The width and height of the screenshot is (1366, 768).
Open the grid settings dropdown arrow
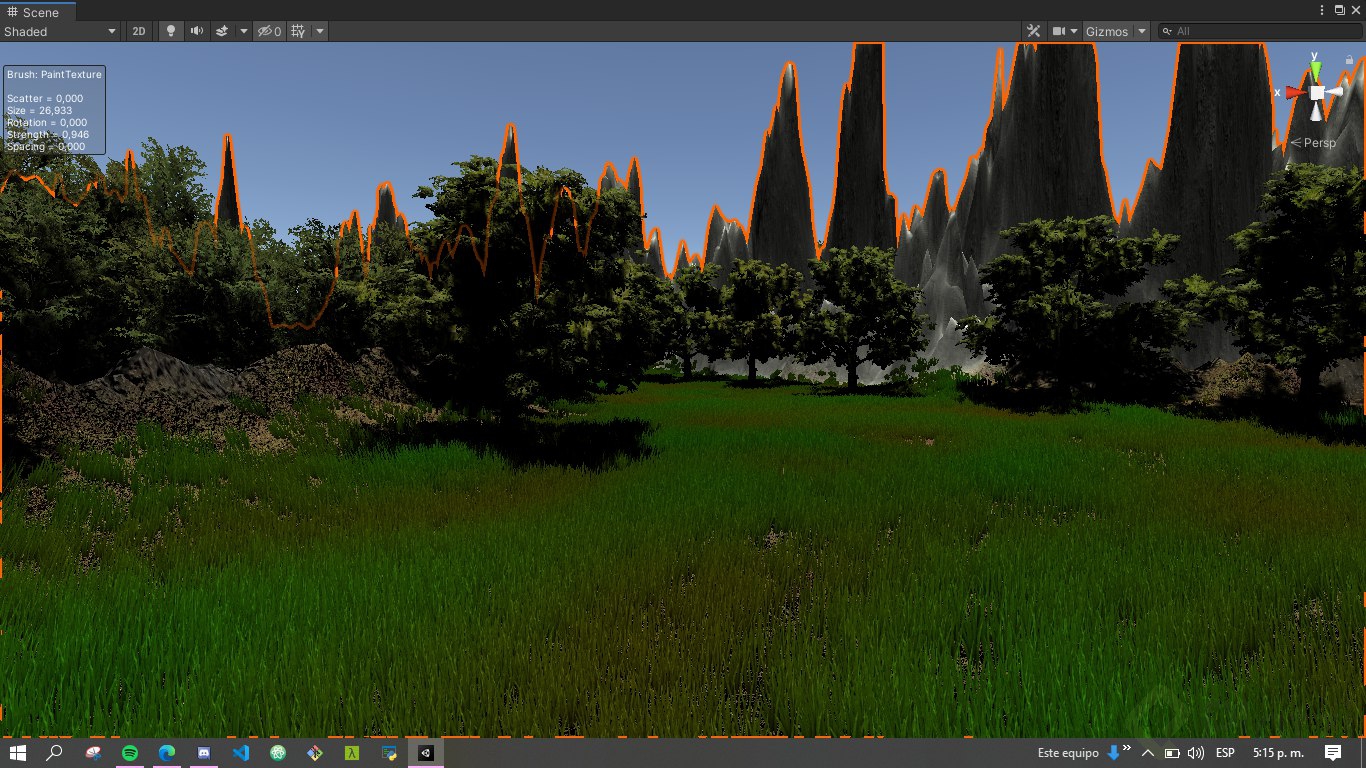pyautogui.click(x=320, y=31)
